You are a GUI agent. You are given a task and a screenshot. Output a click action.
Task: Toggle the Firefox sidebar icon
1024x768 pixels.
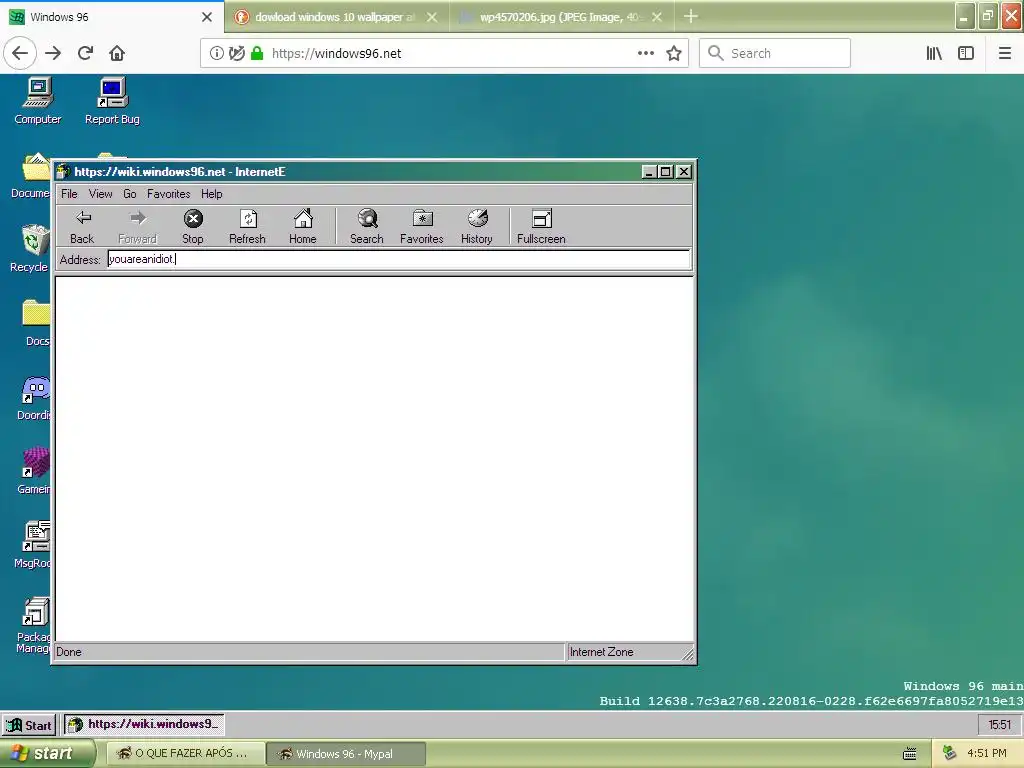click(966, 54)
